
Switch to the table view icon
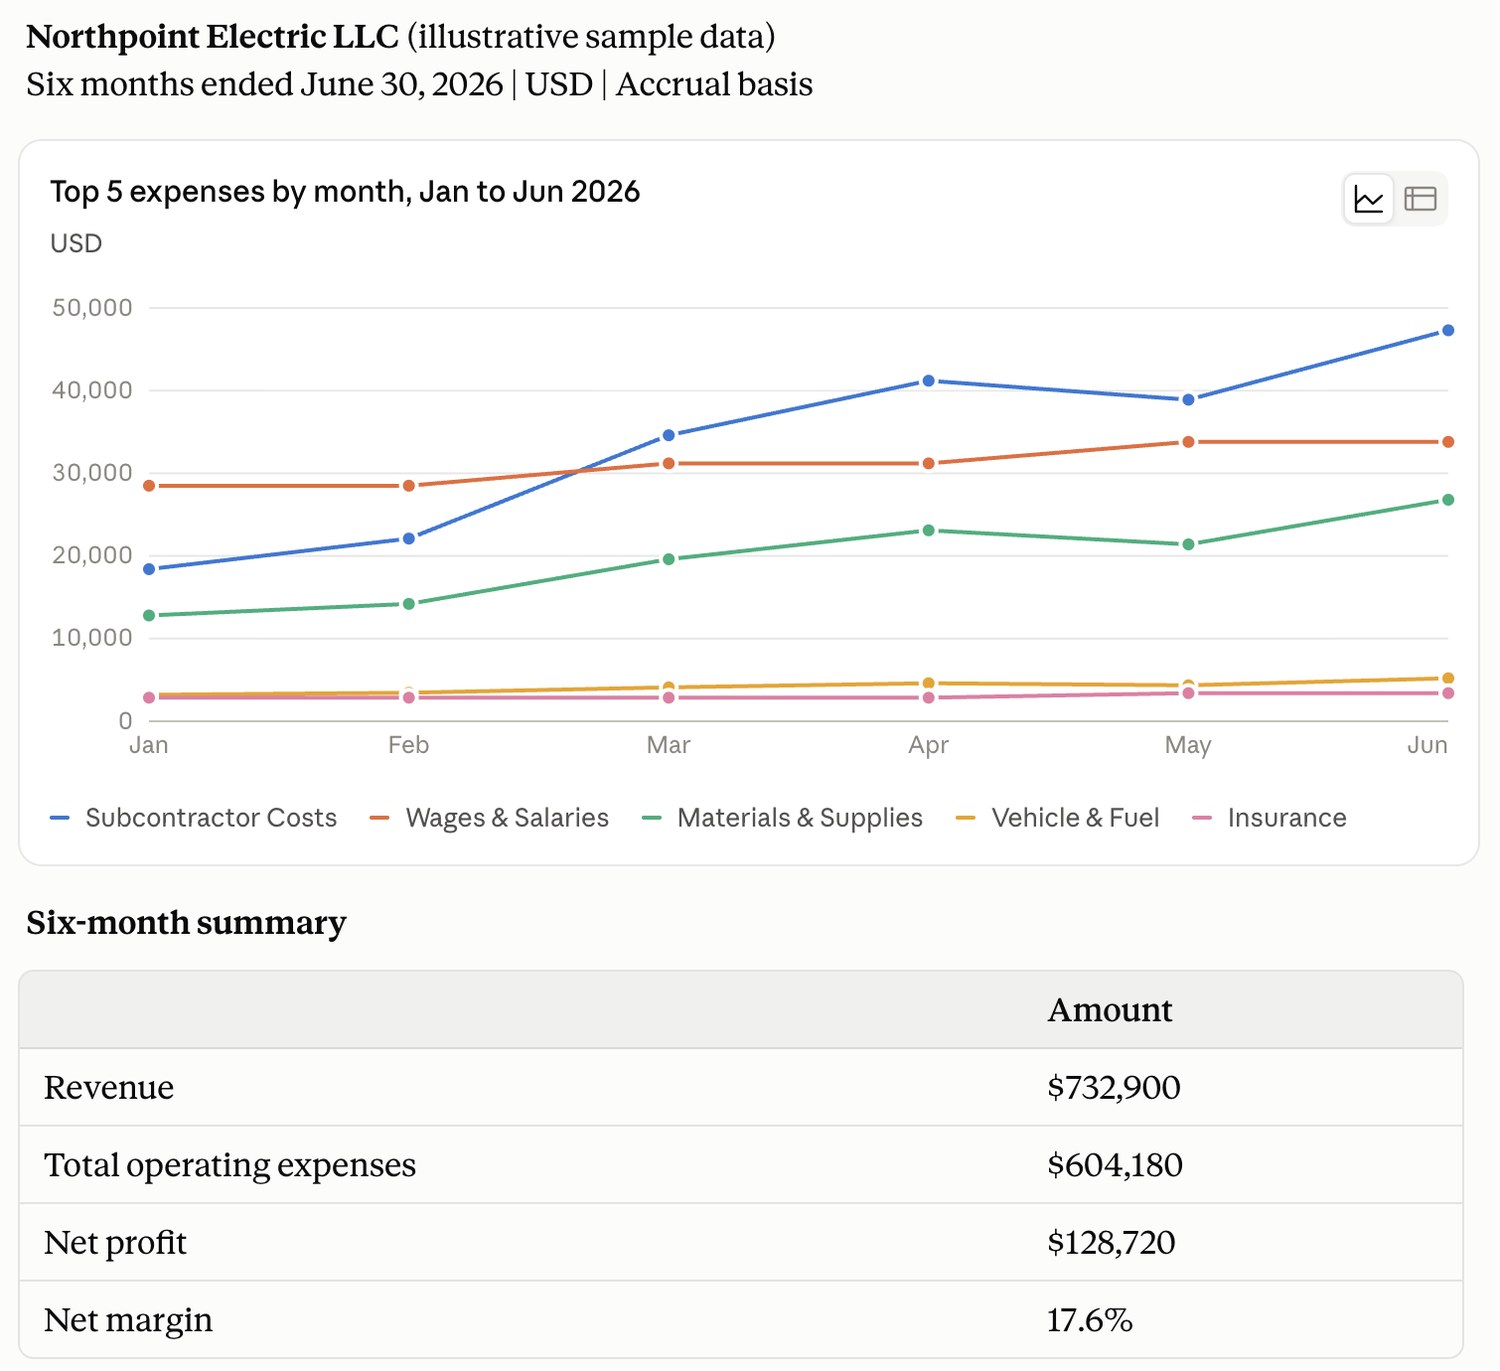pyautogui.click(x=1420, y=199)
